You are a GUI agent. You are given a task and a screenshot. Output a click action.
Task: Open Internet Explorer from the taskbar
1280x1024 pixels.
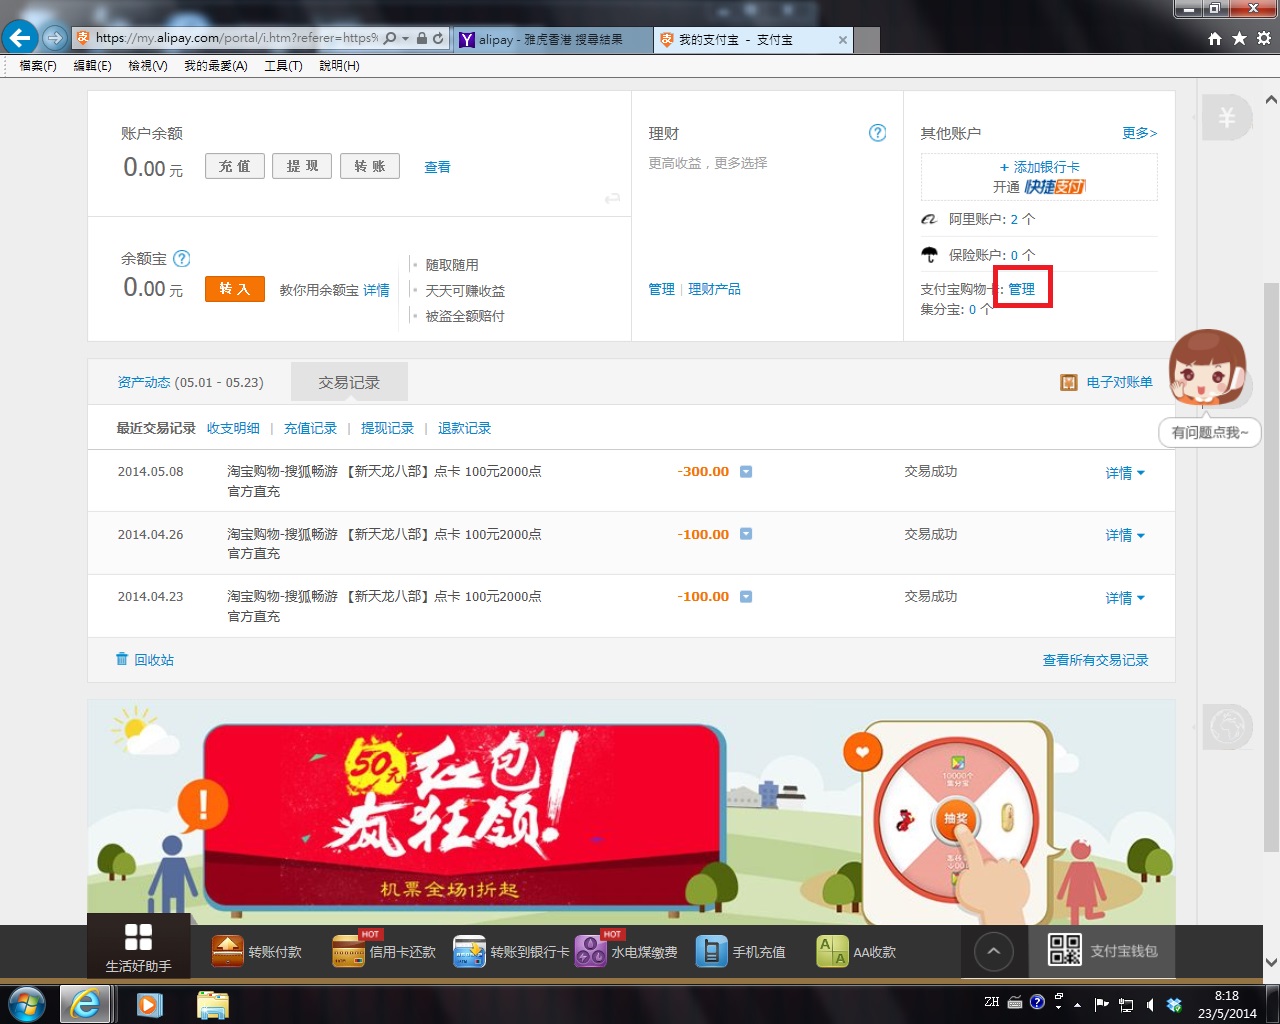coord(86,1003)
